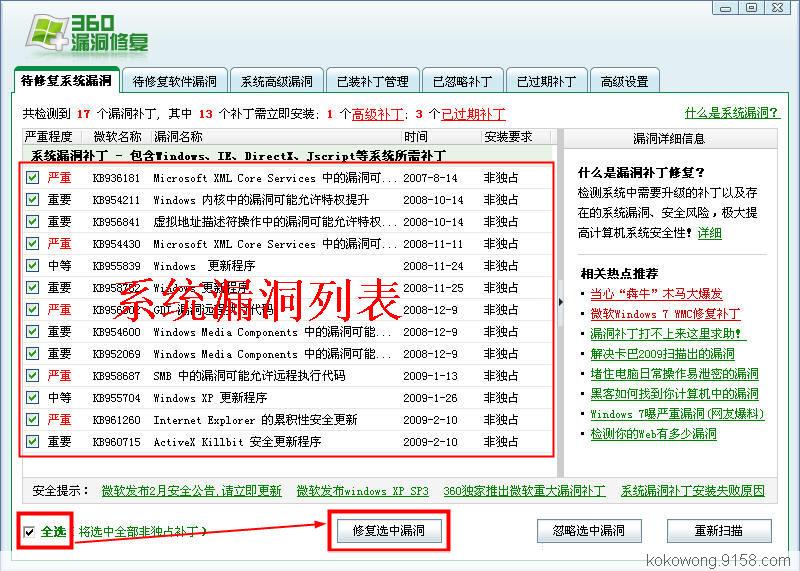The image size is (800, 571).
Task: Uncheck the KB960715 ActiveX Killbit checkbox
Action: coord(33,441)
